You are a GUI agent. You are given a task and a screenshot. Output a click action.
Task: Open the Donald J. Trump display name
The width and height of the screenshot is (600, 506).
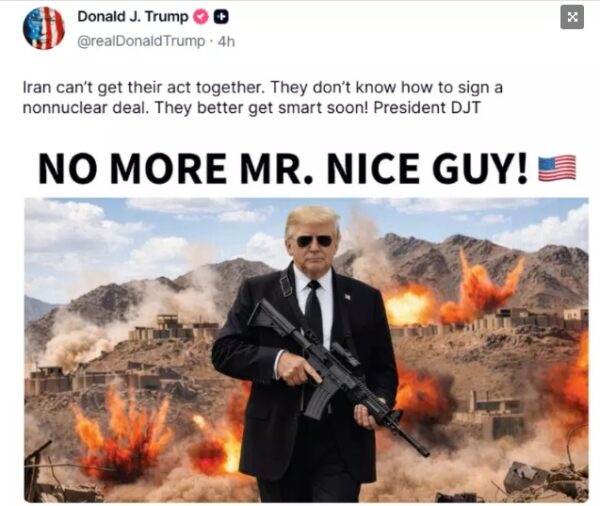click(x=133, y=17)
